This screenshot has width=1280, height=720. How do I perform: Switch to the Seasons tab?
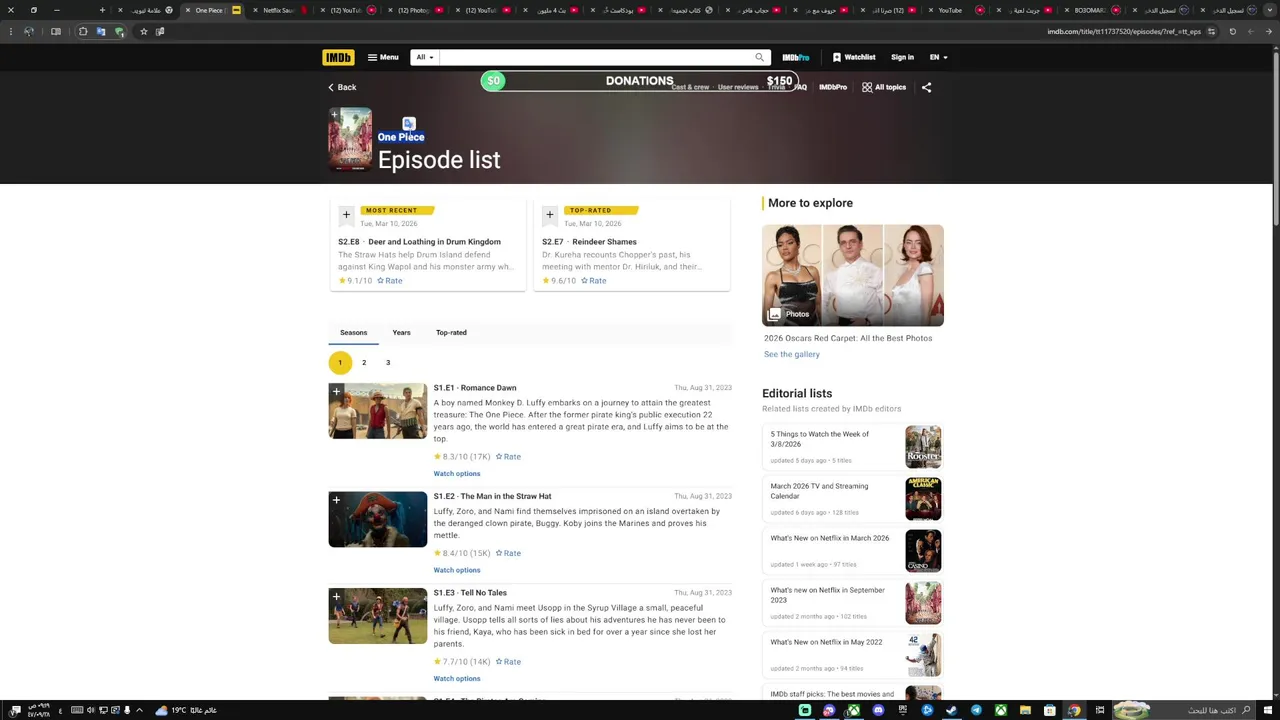coord(353,332)
